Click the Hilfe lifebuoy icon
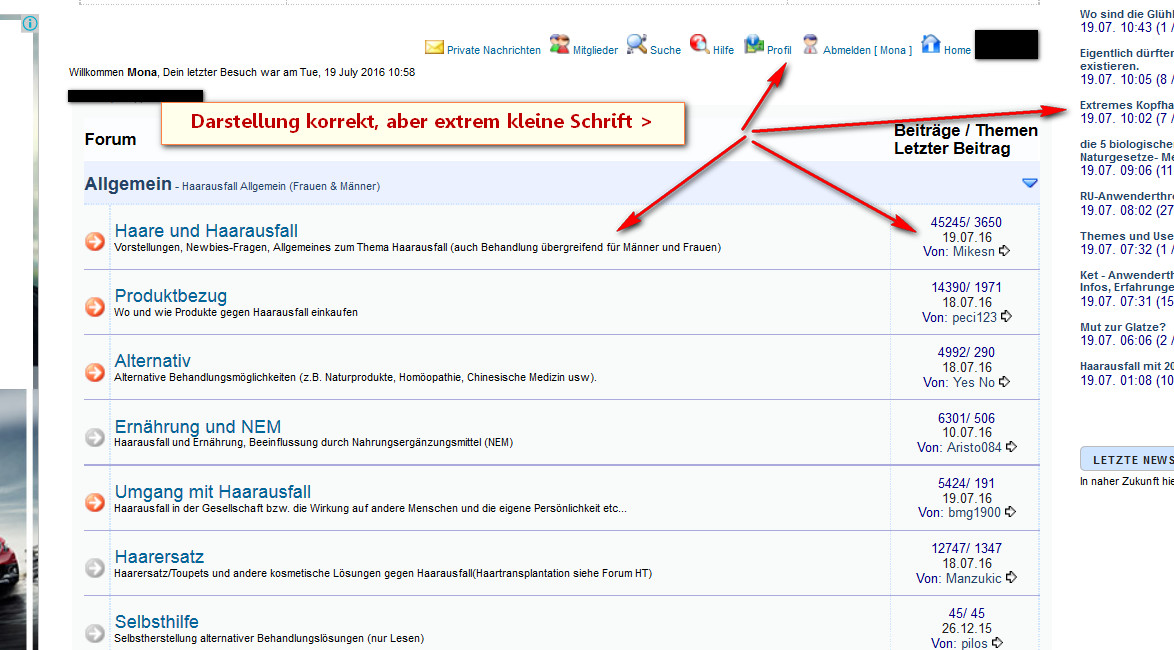Screen dimensions: 1174x650 click(699, 45)
